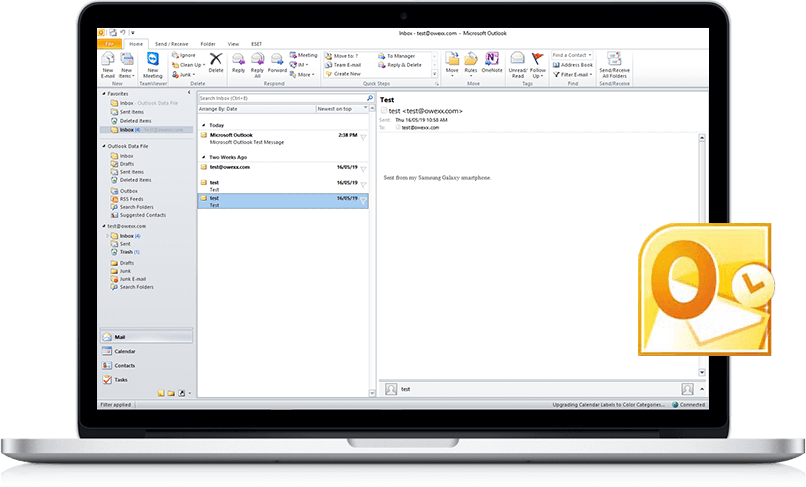
Task: Open the Junk E-mail folder
Action: pos(128,279)
